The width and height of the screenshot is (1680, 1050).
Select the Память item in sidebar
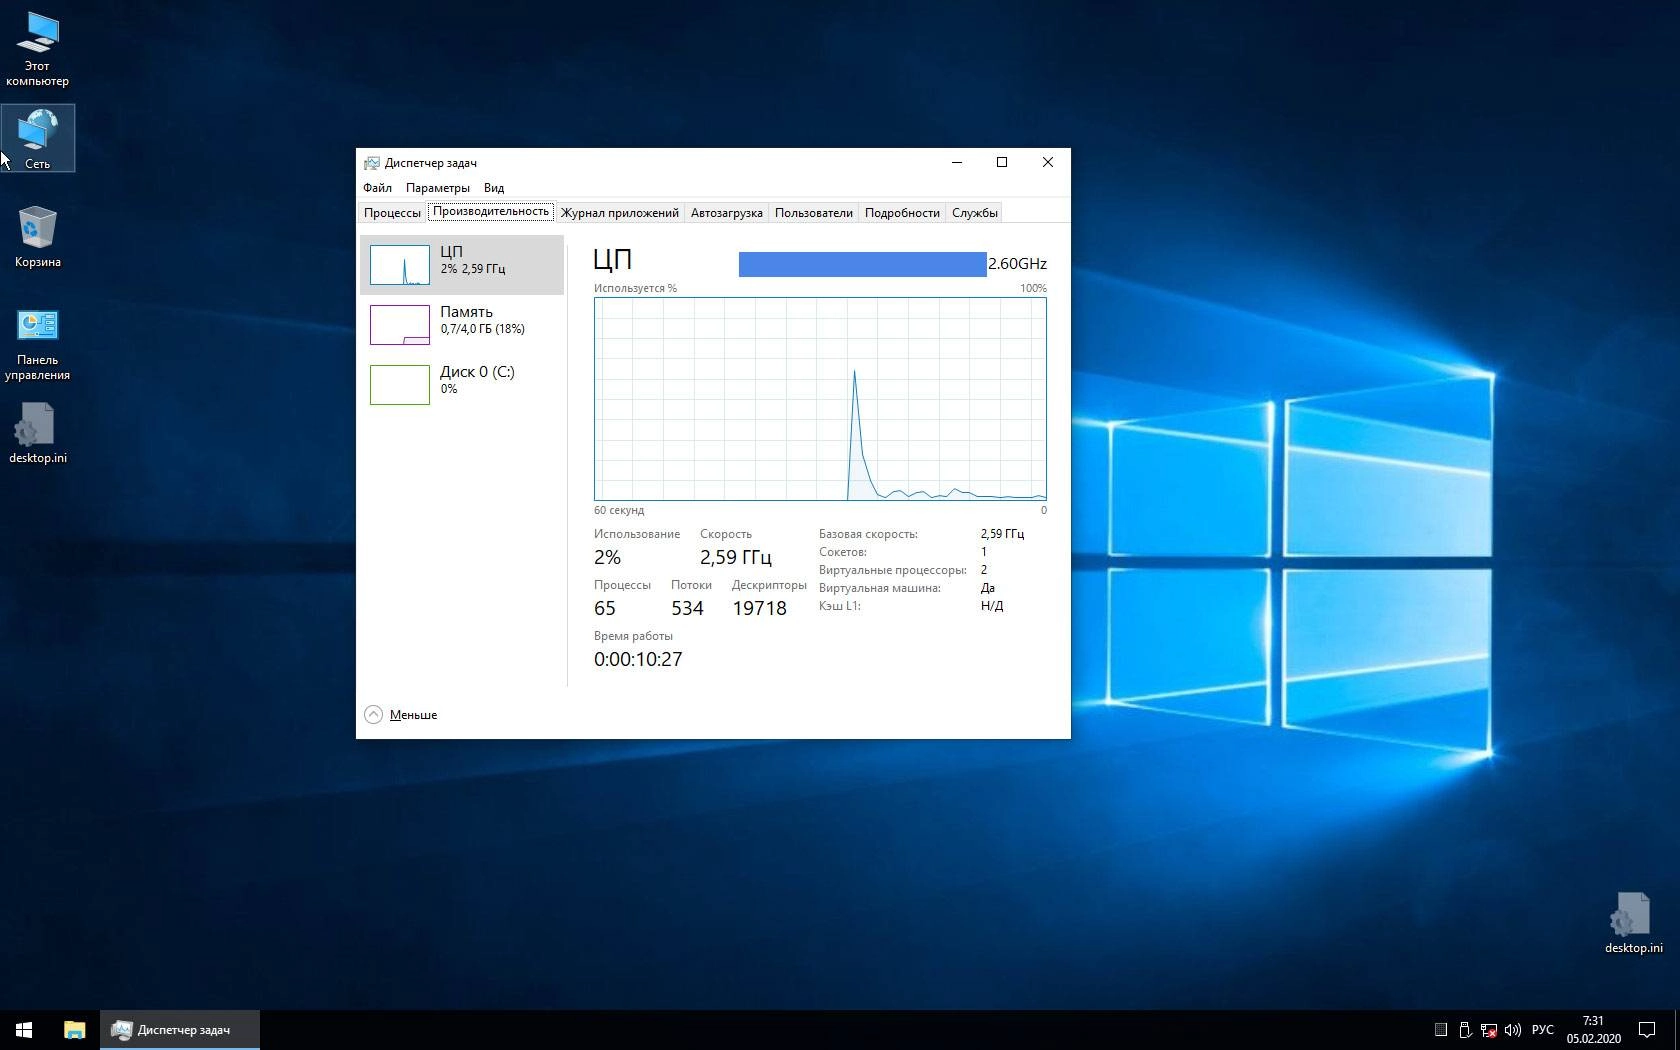click(462, 325)
